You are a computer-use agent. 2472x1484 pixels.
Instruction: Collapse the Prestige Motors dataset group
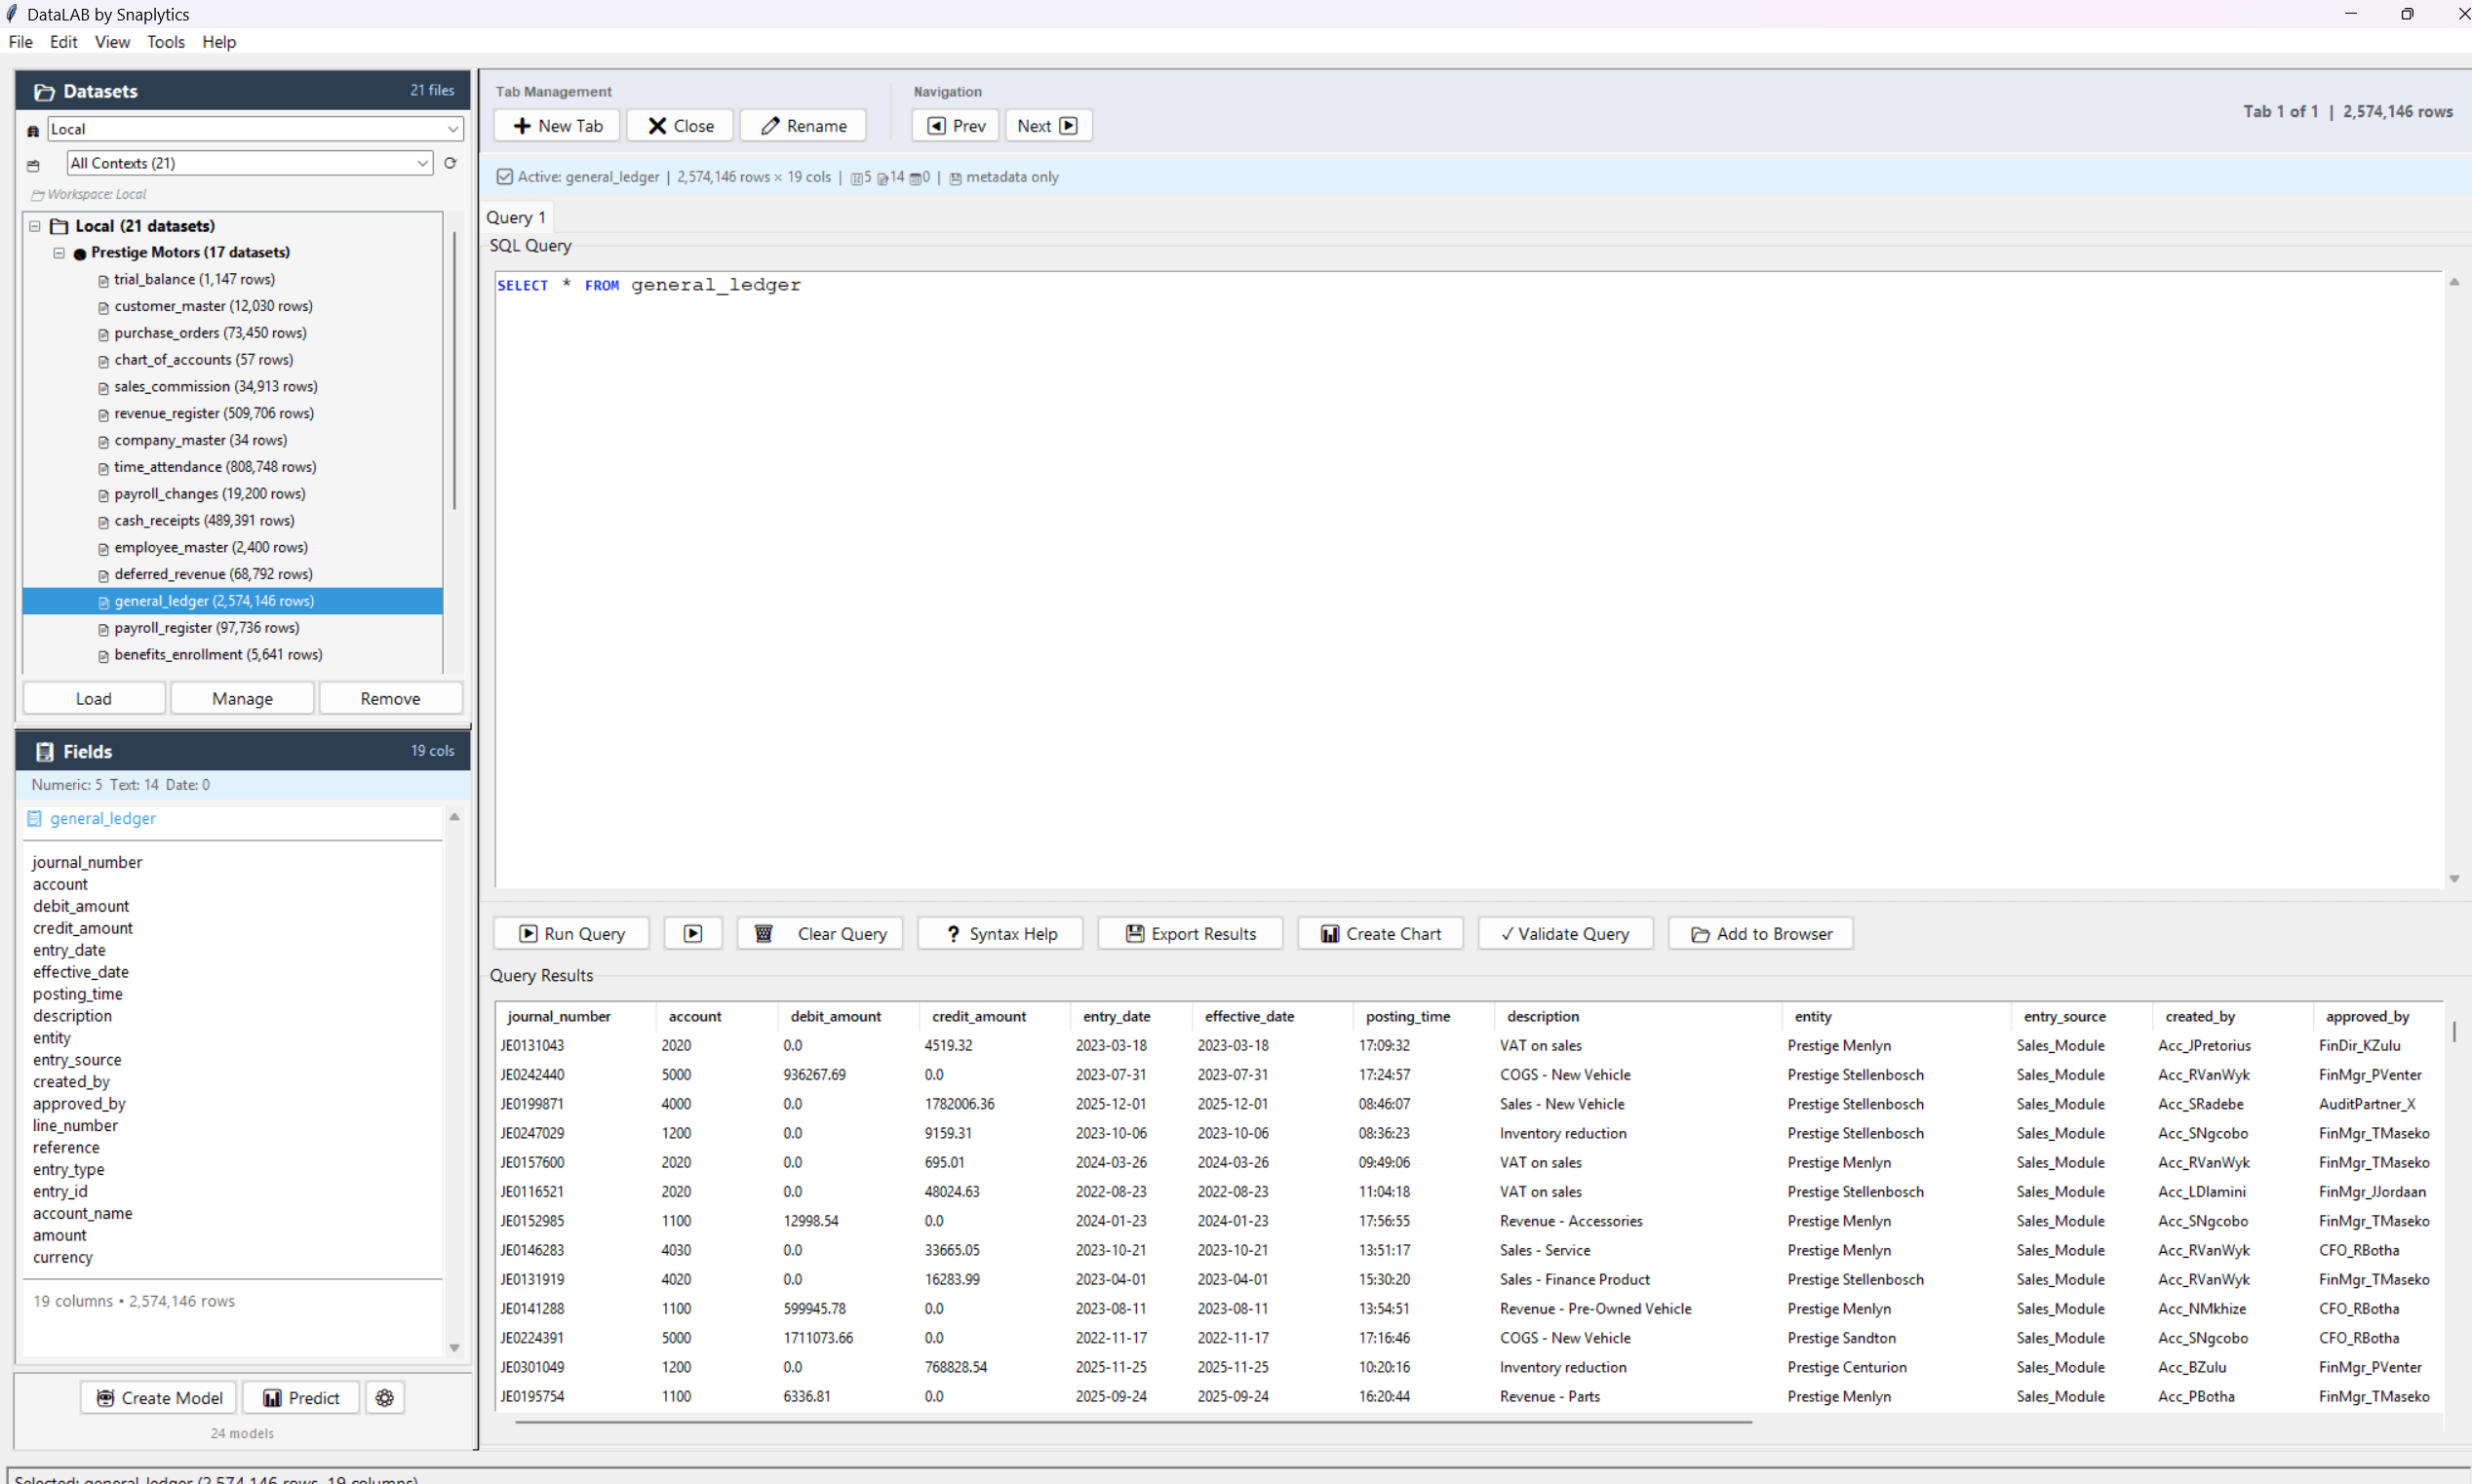pos(58,252)
